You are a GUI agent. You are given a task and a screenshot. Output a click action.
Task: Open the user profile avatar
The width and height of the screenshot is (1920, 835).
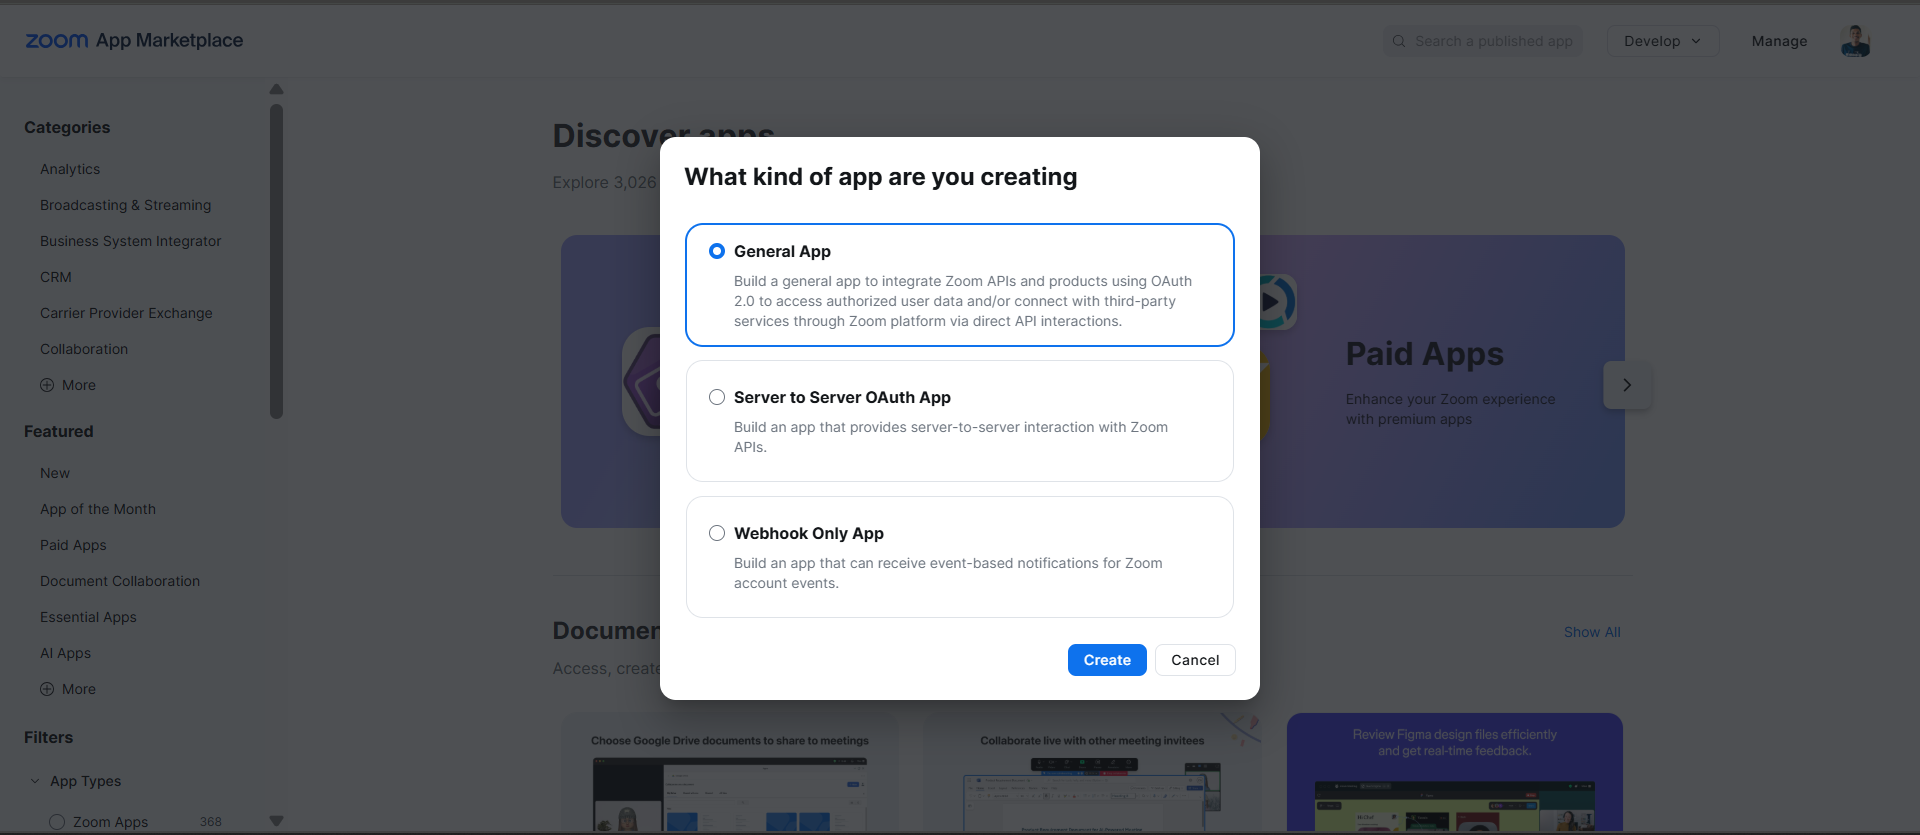(1855, 41)
